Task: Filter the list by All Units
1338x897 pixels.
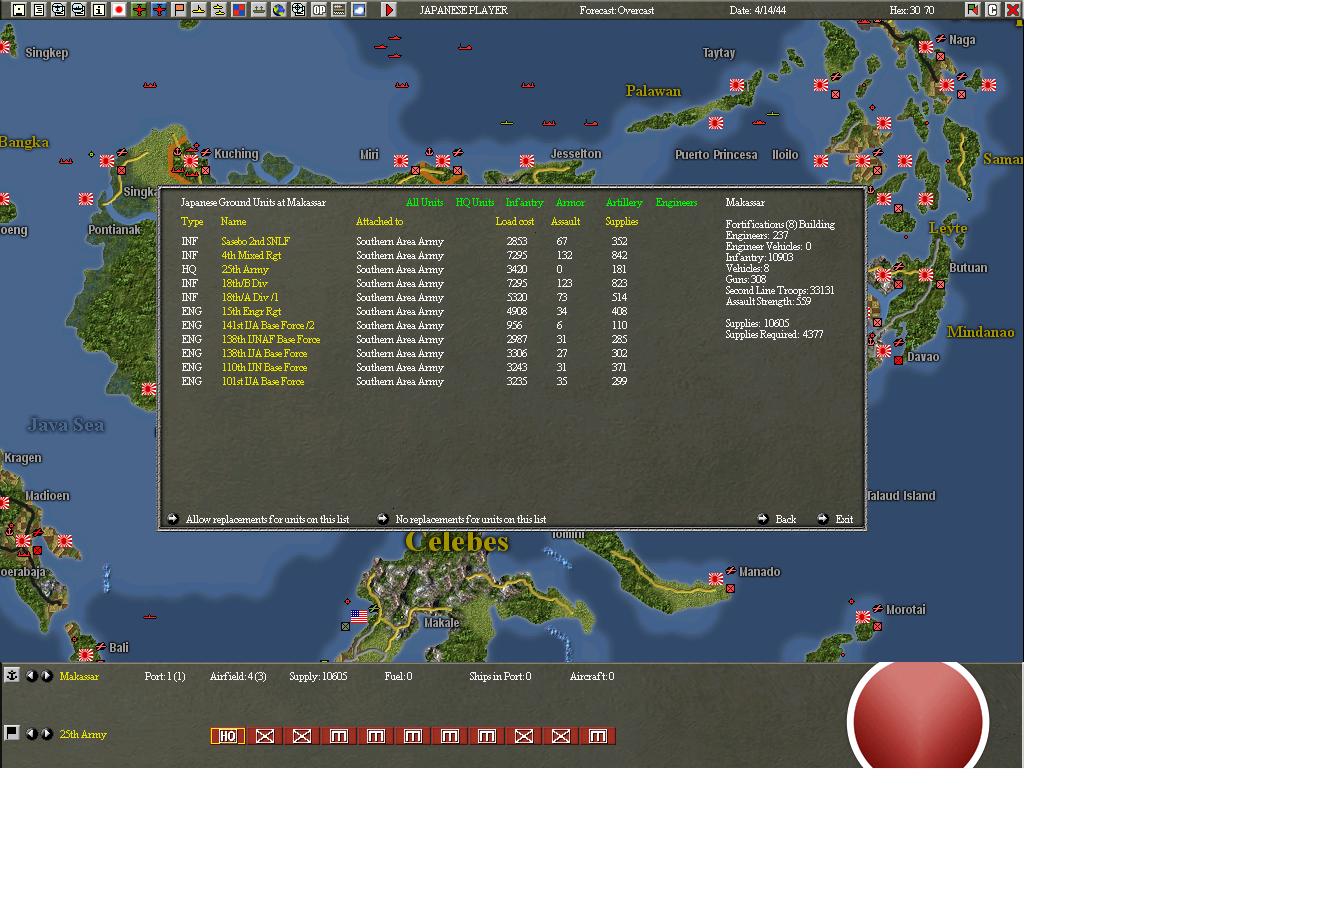Action: pyautogui.click(x=424, y=202)
